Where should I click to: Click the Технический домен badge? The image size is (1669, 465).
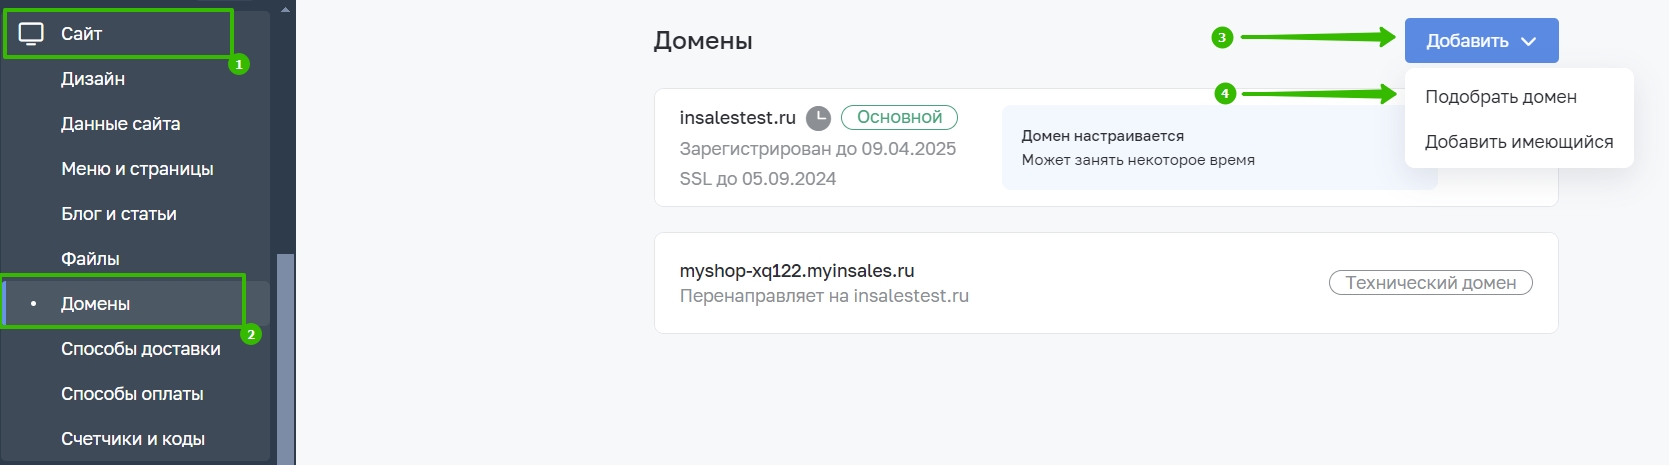click(x=1430, y=283)
